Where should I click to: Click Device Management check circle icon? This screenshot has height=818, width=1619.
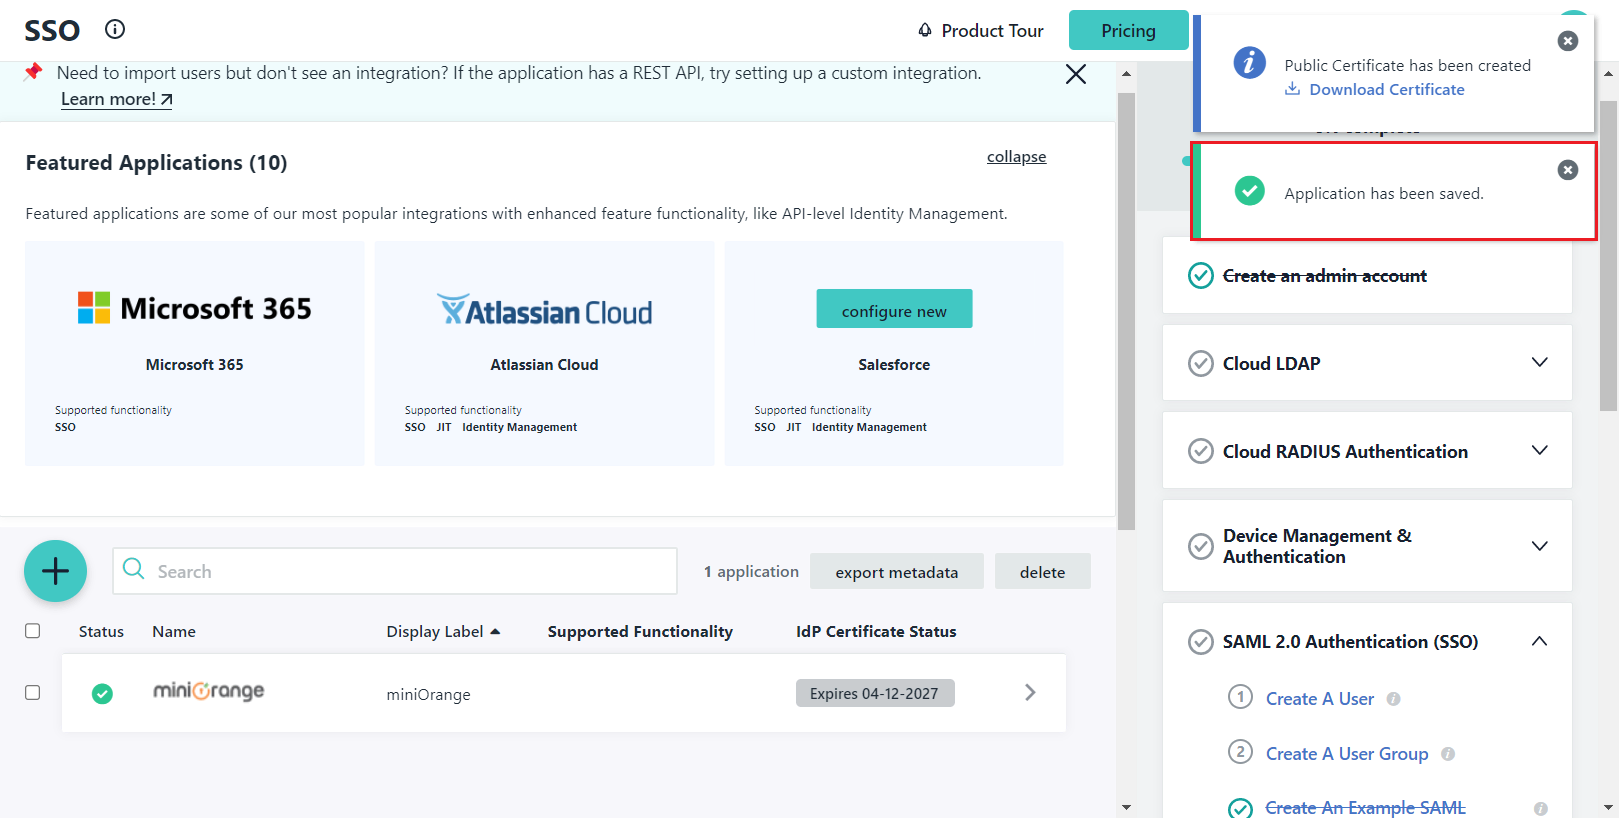coord(1200,546)
